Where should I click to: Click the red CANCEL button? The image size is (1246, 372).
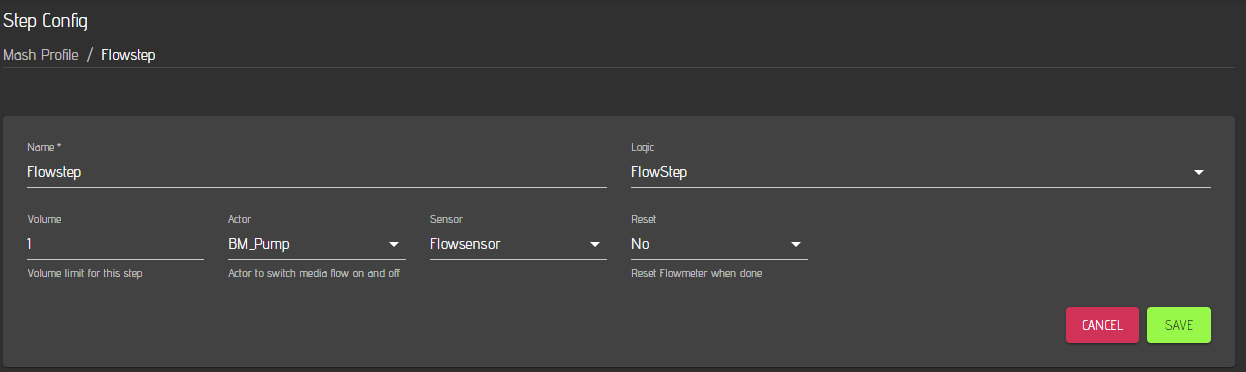1102,325
